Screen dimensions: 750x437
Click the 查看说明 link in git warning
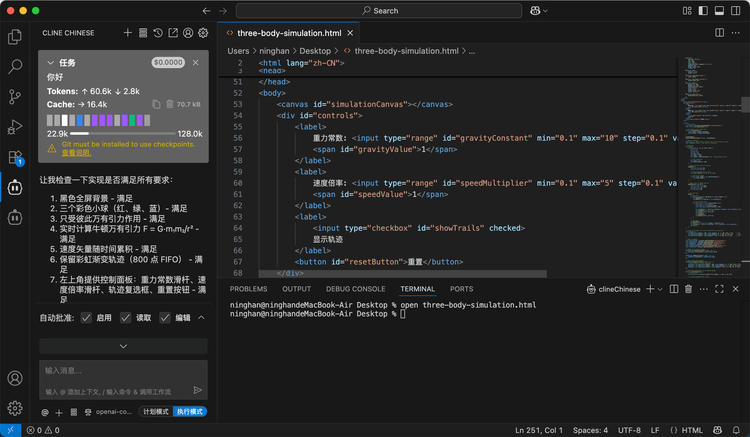click(x=77, y=153)
